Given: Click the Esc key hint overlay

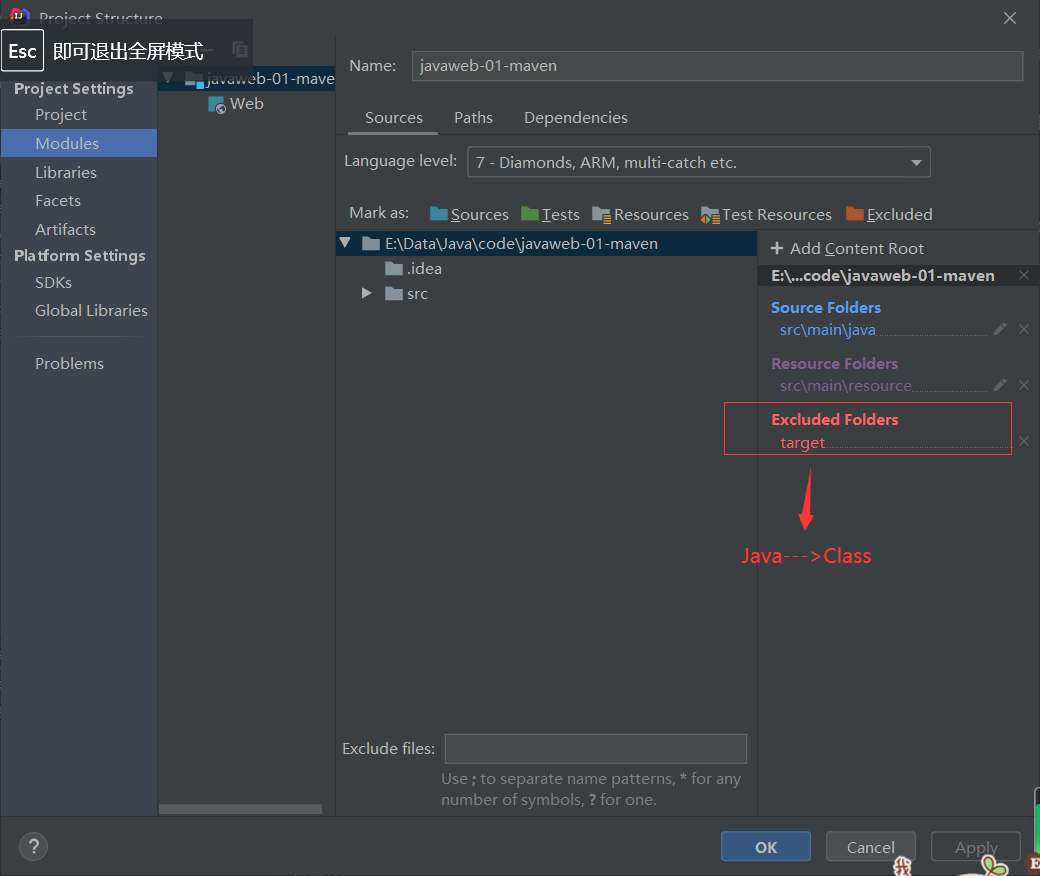Looking at the screenshot, I should (x=23, y=50).
